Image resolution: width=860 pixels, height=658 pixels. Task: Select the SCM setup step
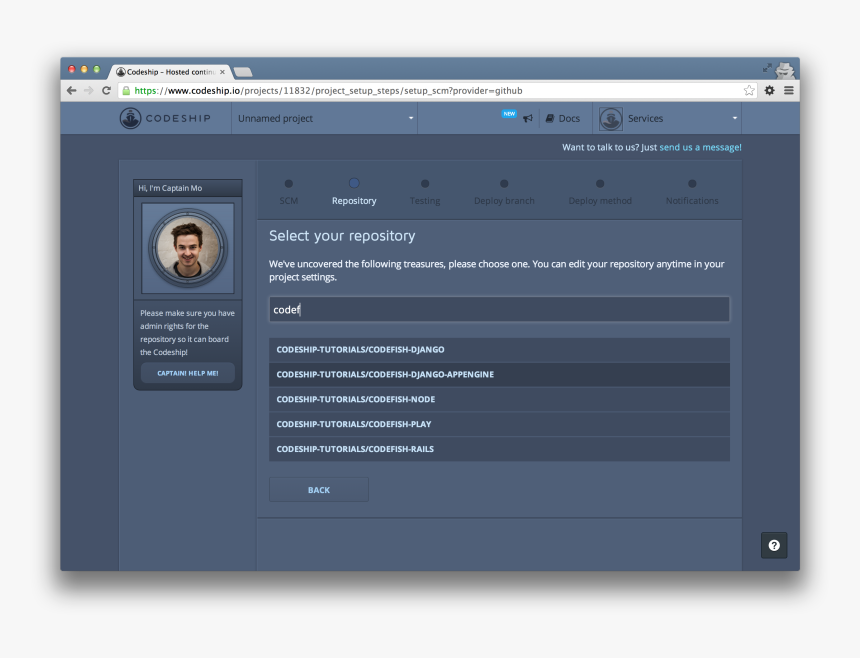point(288,192)
